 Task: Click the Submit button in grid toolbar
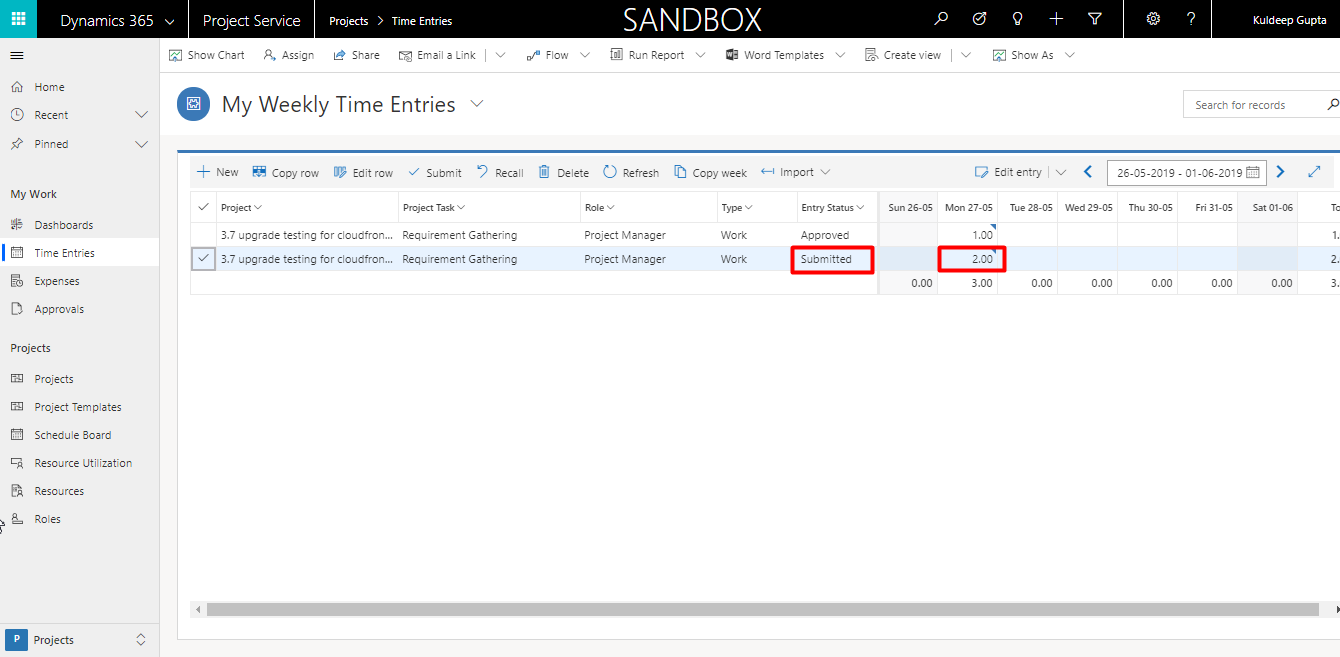pyautogui.click(x=434, y=172)
